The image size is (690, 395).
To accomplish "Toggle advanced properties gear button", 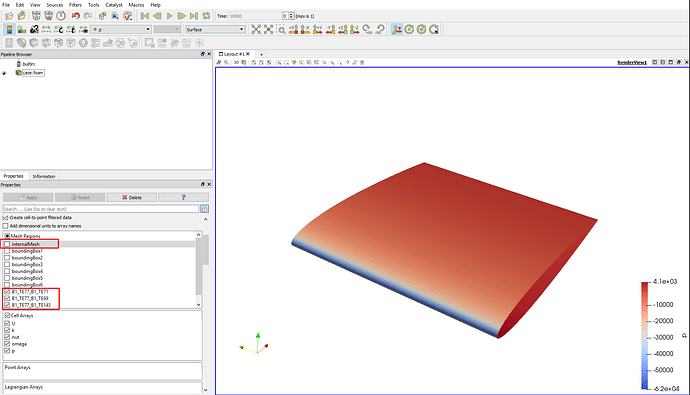I will pyautogui.click(x=204, y=209).
